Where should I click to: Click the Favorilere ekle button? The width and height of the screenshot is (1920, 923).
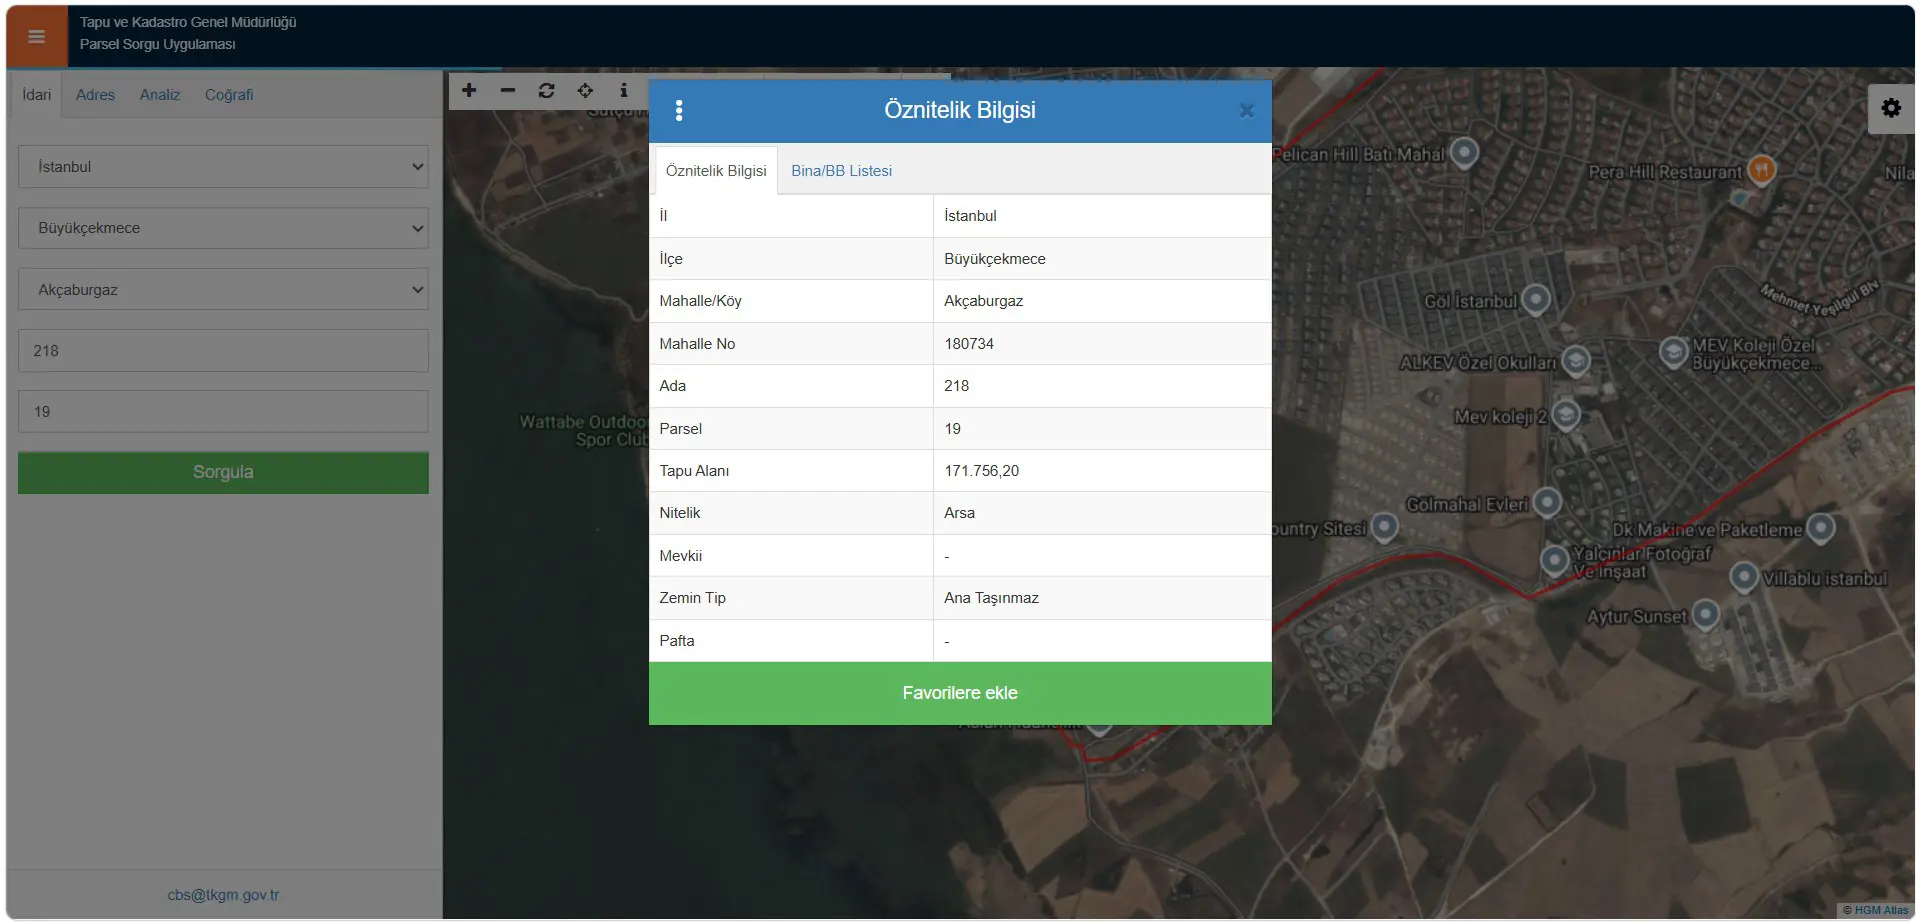click(960, 693)
